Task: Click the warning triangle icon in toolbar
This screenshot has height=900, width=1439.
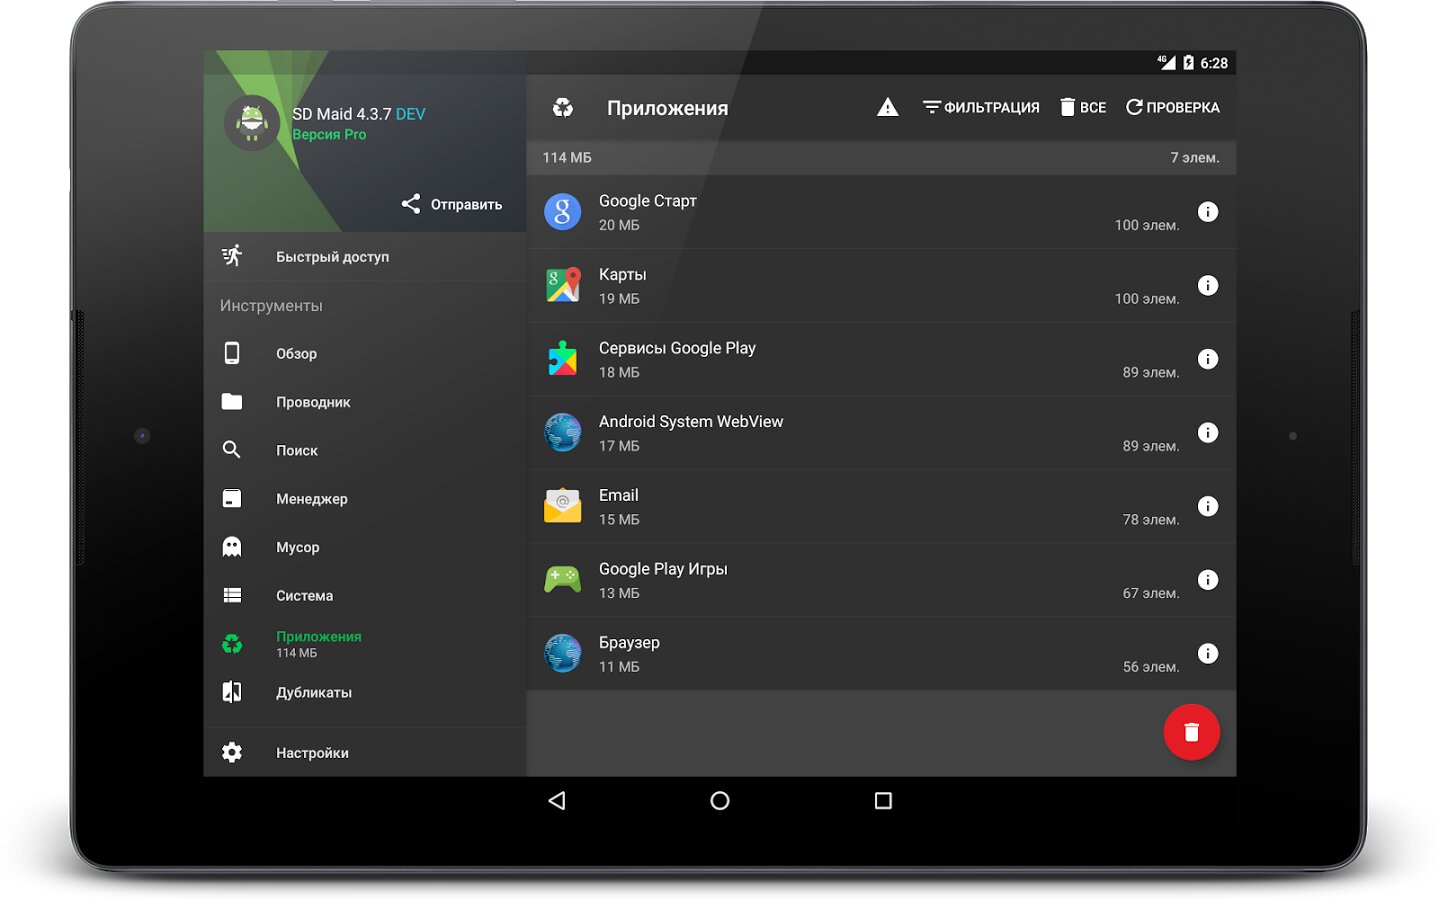Action: 888,107
